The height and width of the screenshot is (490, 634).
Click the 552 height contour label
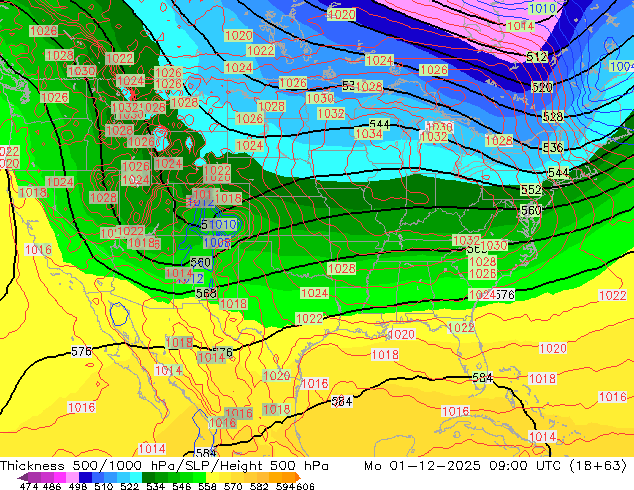(x=531, y=190)
